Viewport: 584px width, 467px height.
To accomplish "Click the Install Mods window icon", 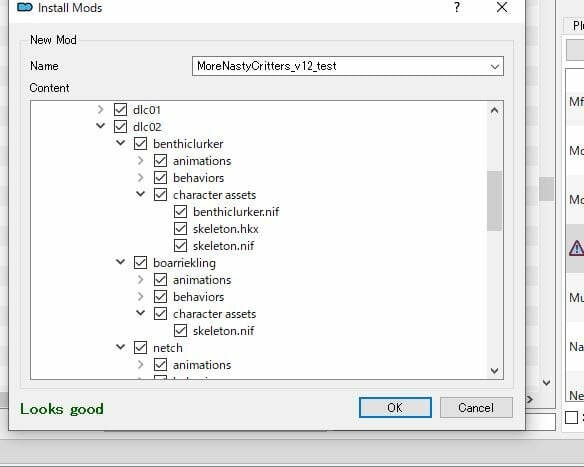I will pyautogui.click(x=25, y=7).
